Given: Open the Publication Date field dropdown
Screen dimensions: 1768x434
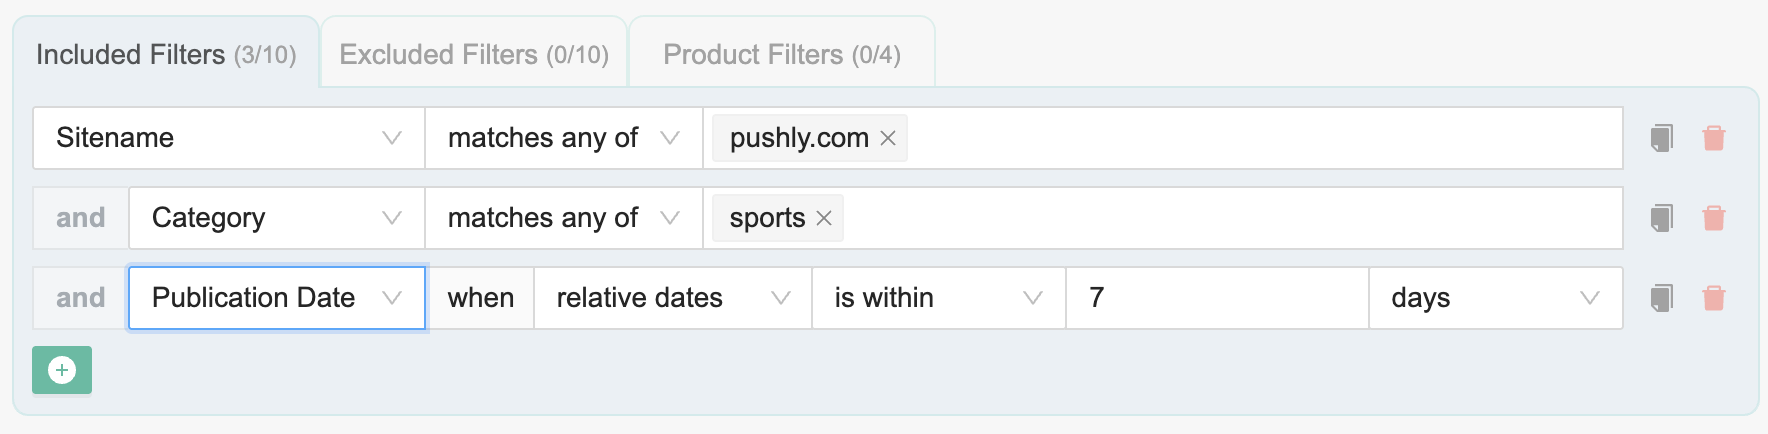Looking at the screenshot, I should click(x=276, y=298).
